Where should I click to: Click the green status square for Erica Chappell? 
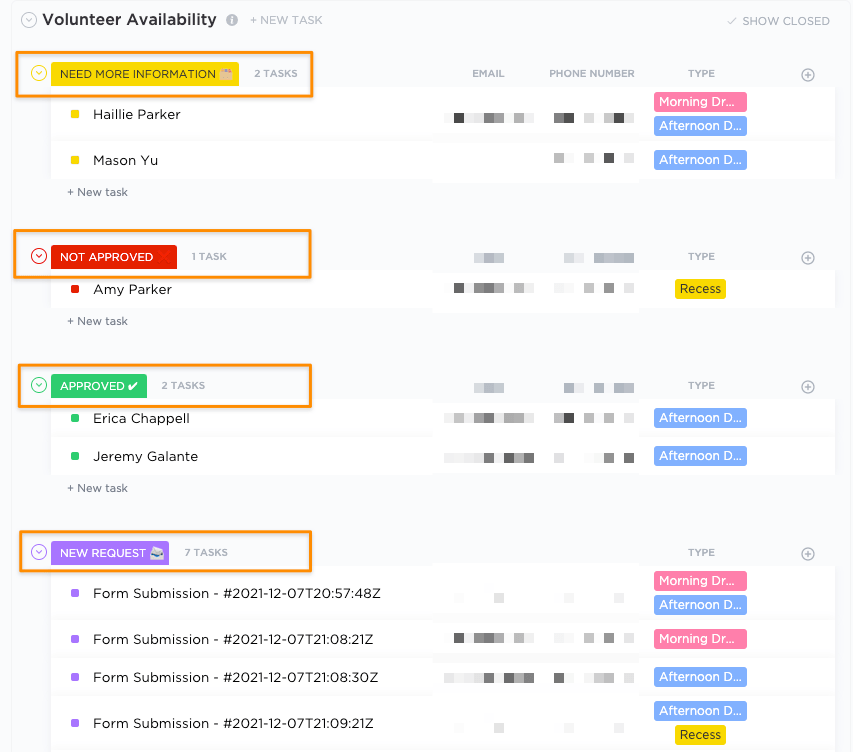click(x=75, y=419)
